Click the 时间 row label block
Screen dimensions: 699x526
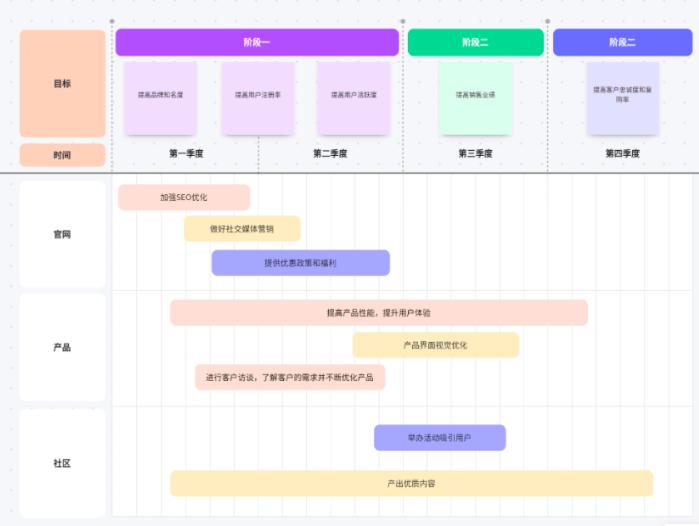point(62,155)
